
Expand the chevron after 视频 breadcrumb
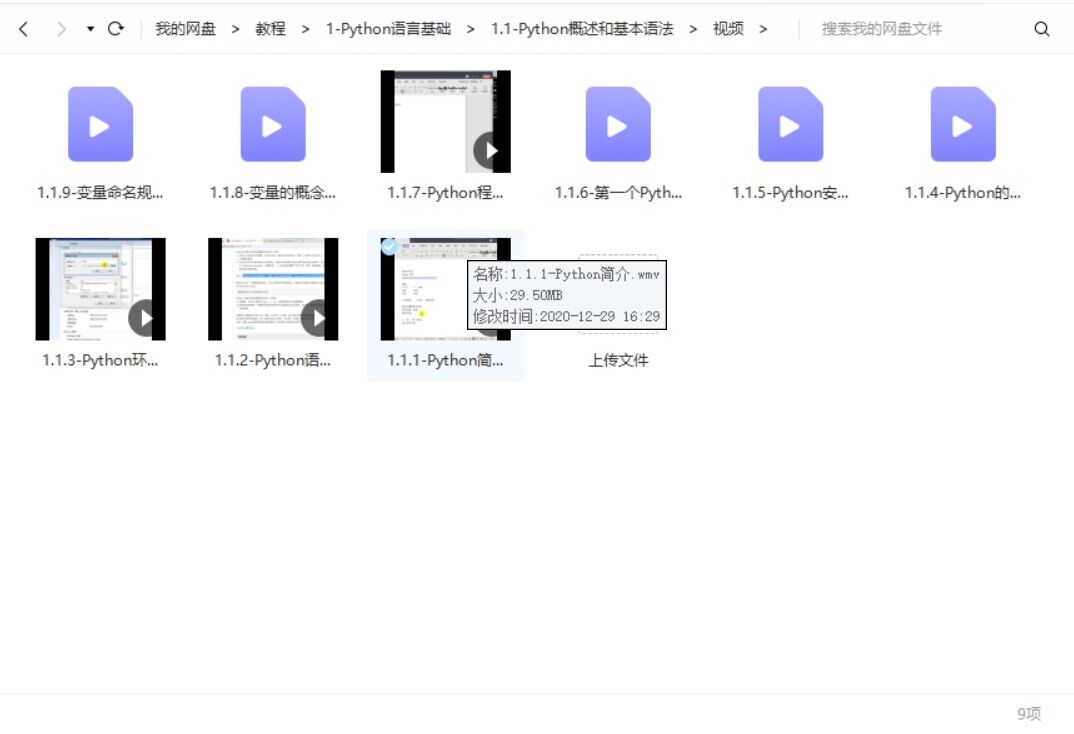point(764,29)
